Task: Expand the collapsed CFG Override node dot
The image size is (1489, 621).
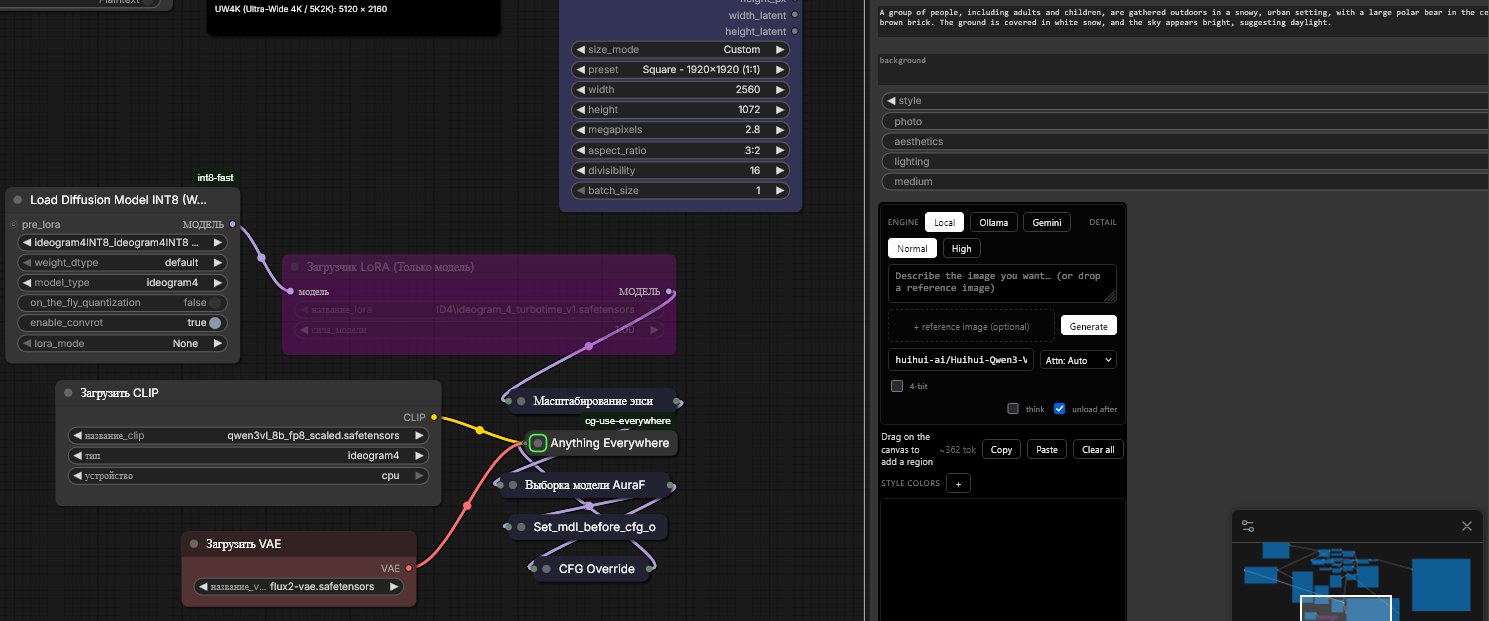Action: tap(546, 569)
